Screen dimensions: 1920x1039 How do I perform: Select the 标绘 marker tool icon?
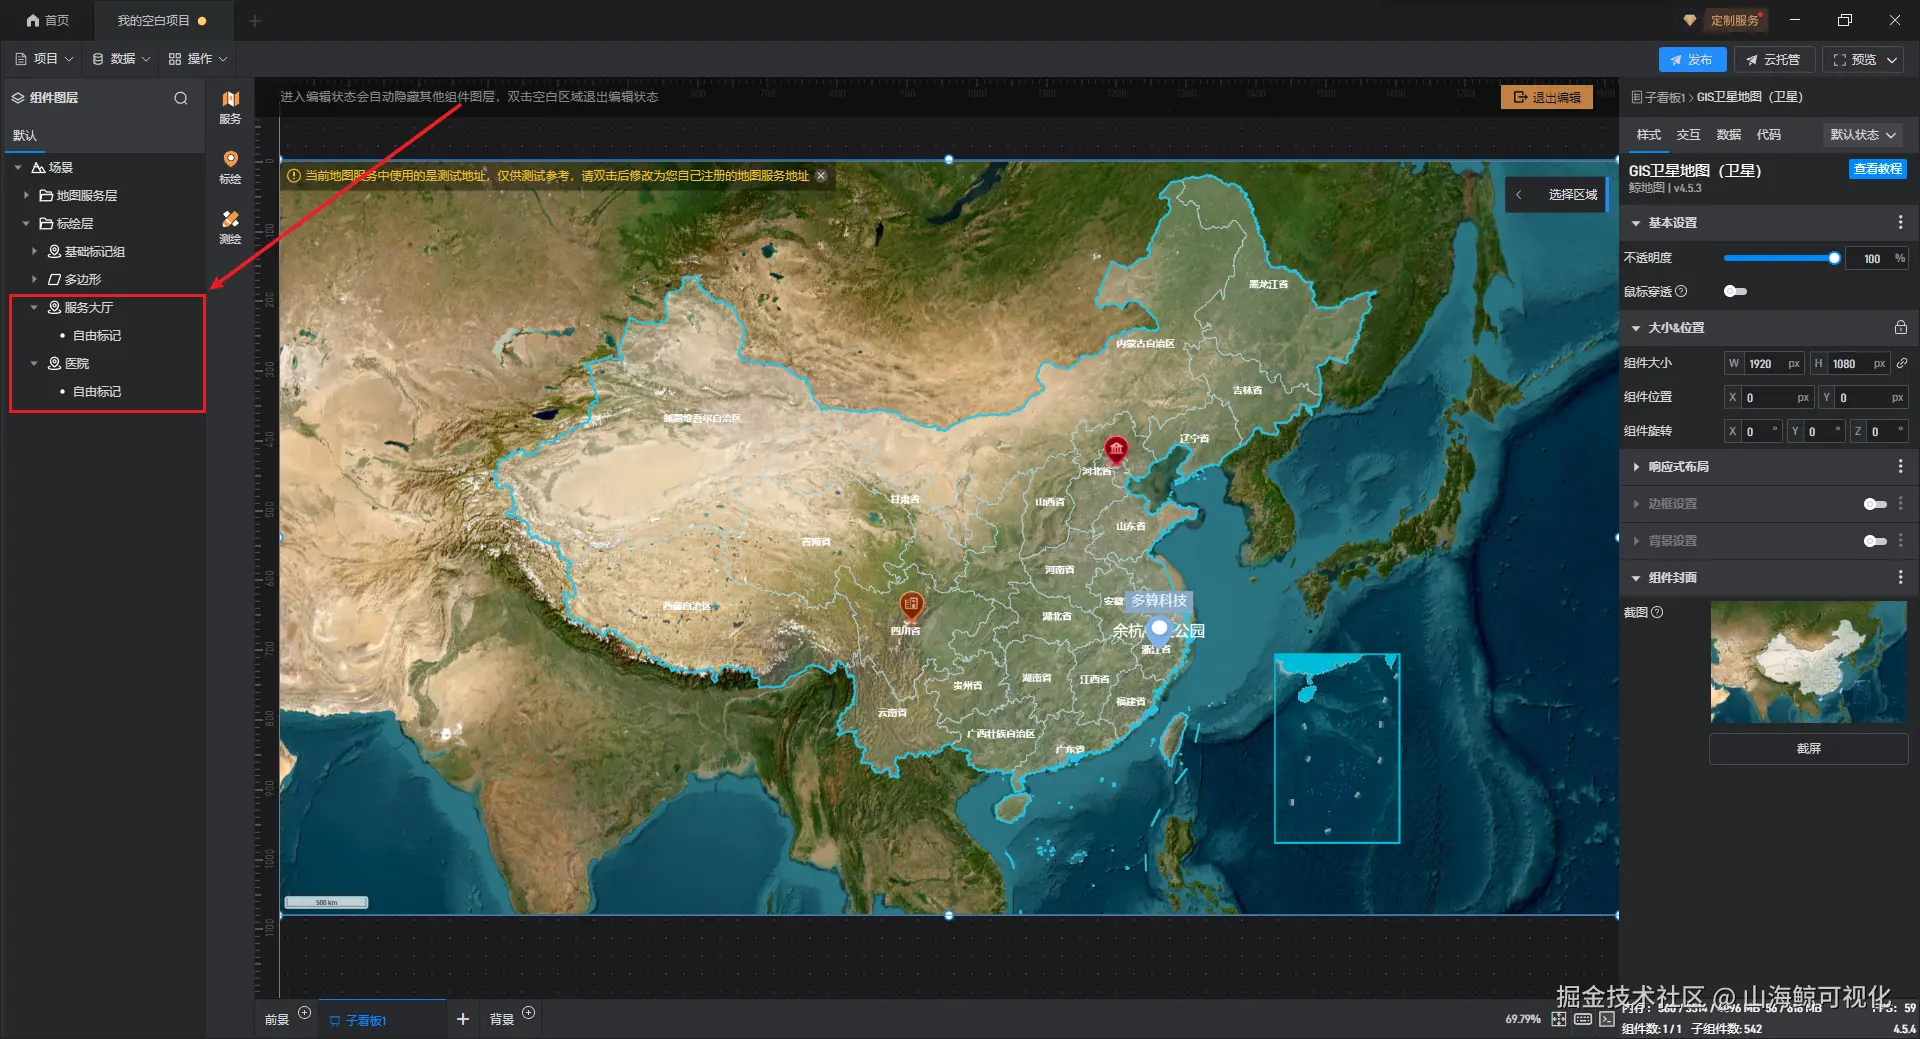tap(230, 167)
